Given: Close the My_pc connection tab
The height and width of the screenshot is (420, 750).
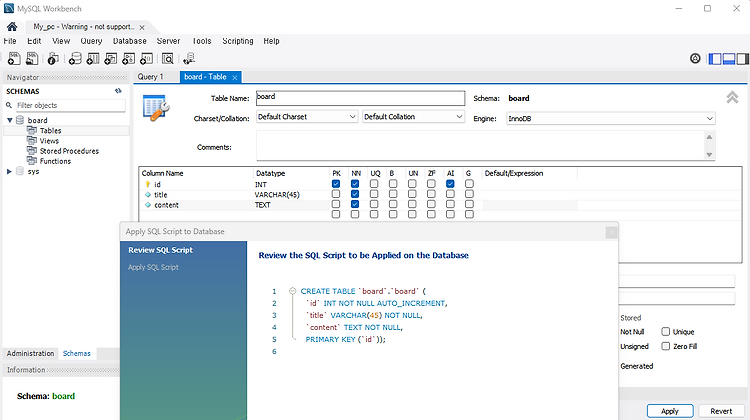Looking at the screenshot, I should click(142, 28).
